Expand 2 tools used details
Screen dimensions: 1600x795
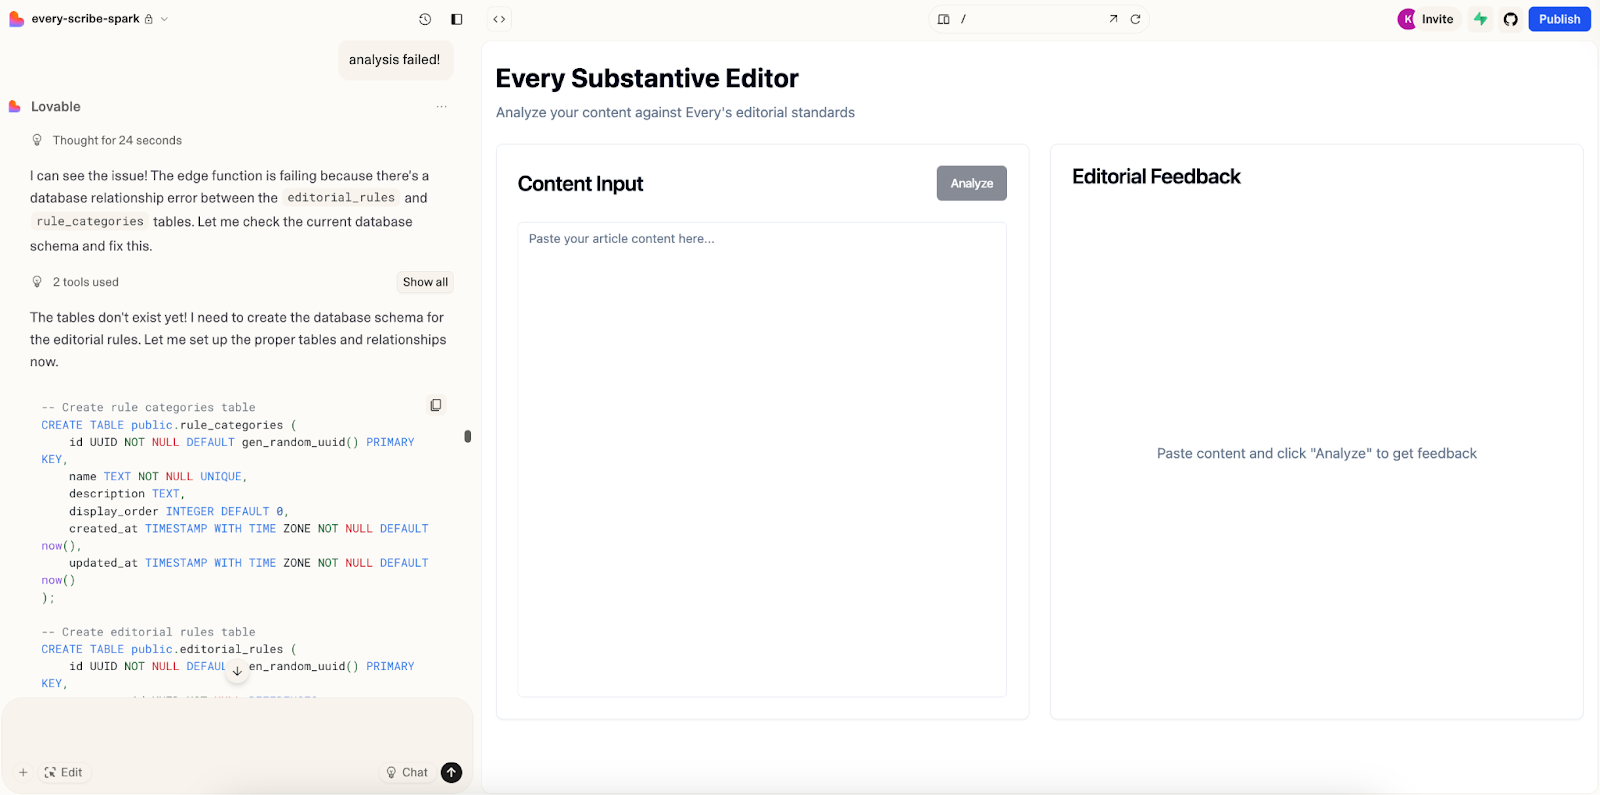[86, 282]
